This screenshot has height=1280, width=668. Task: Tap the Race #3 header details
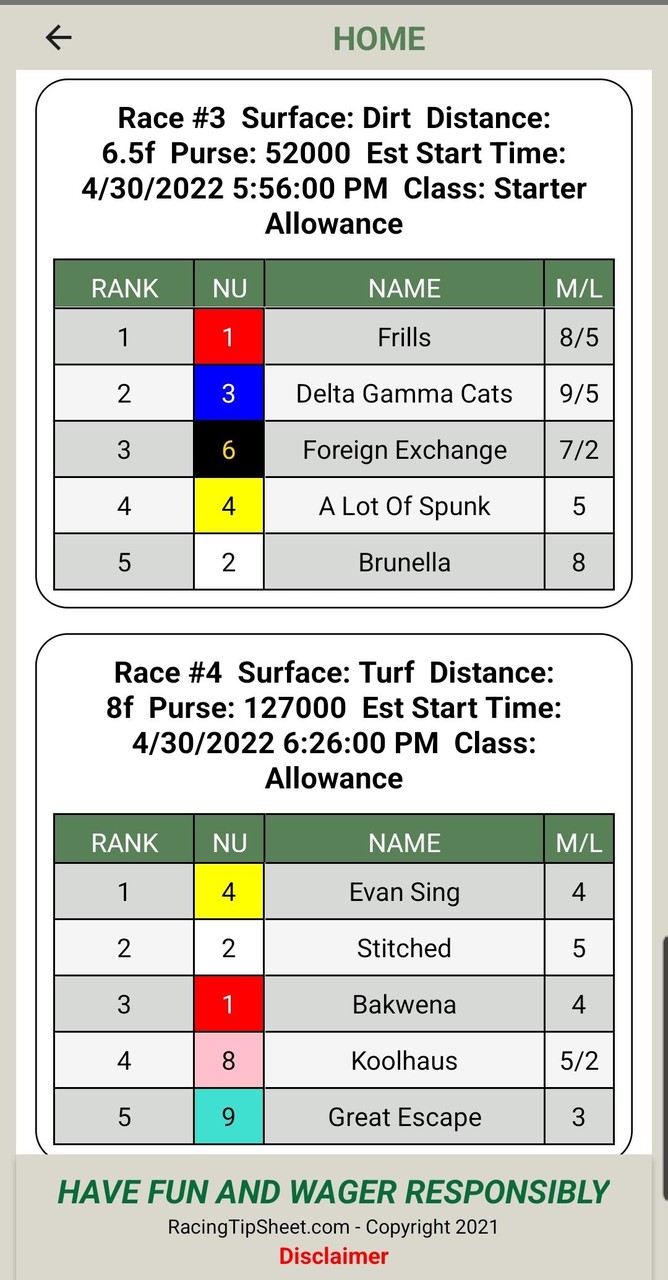[x=334, y=170]
